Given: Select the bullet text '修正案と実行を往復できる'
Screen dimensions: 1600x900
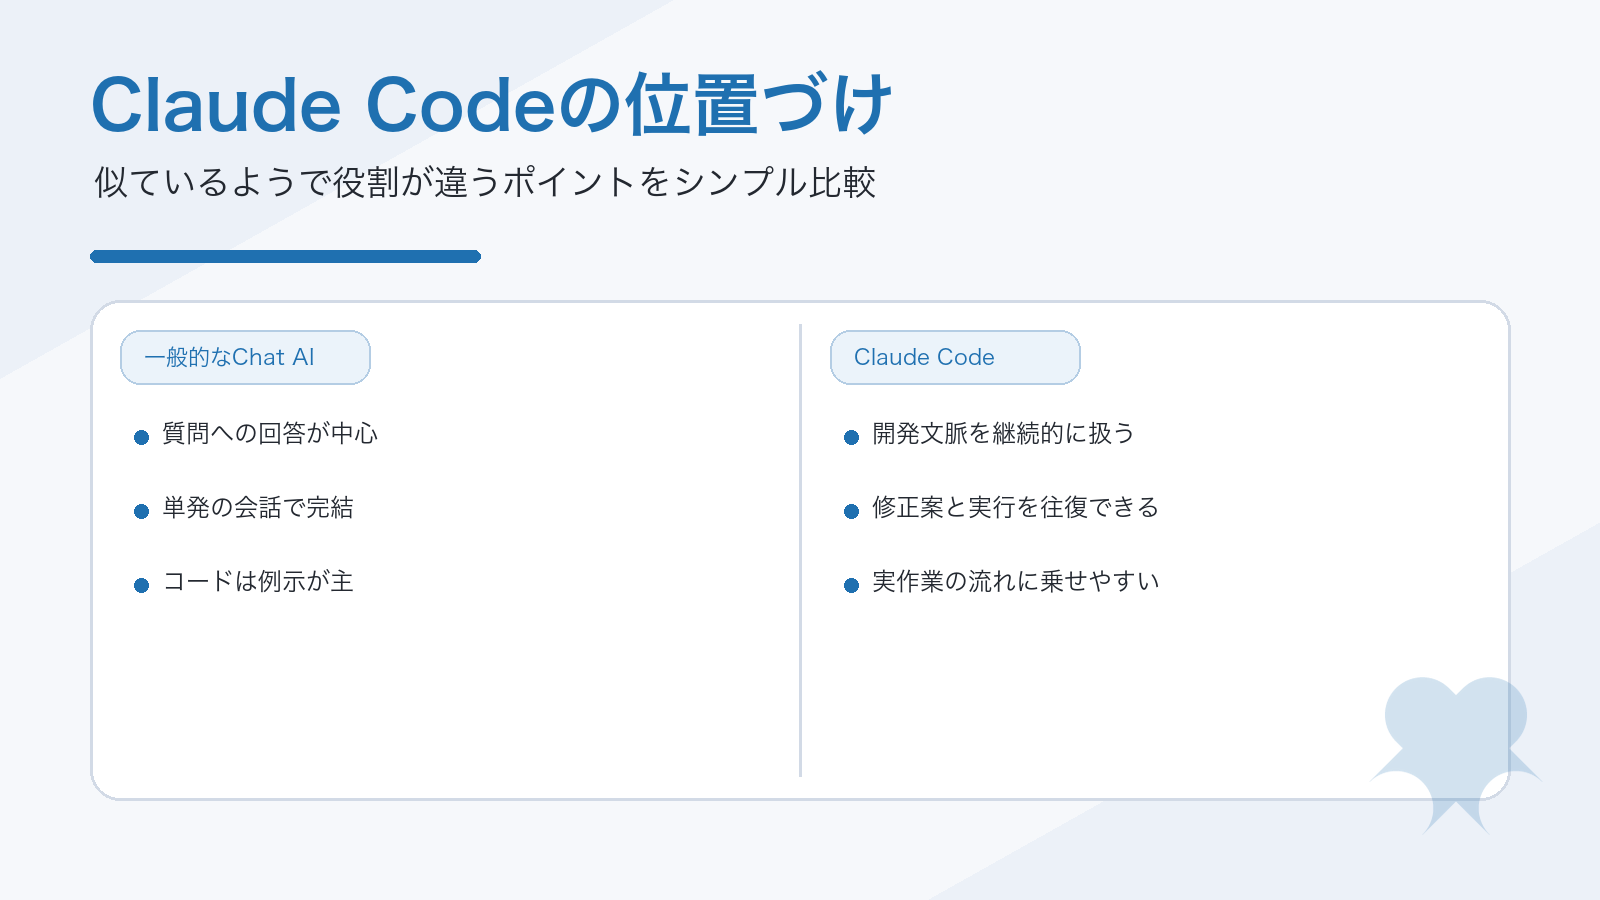Looking at the screenshot, I should [x=1015, y=507].
